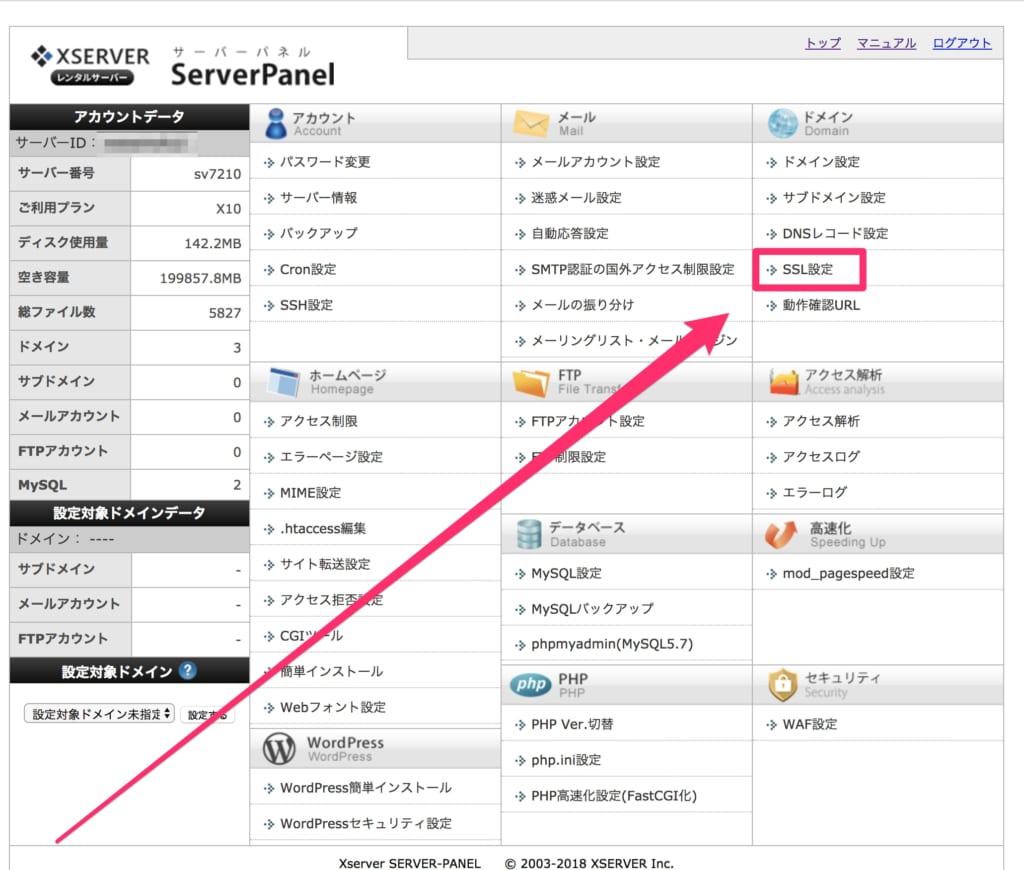This screenshot has width=1024, height=870.
Task: Open SSL設定
Action: (808, 269)
